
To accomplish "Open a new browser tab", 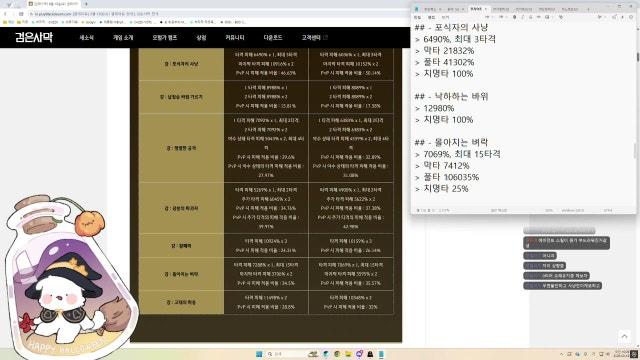I will (x=86, y=4).
